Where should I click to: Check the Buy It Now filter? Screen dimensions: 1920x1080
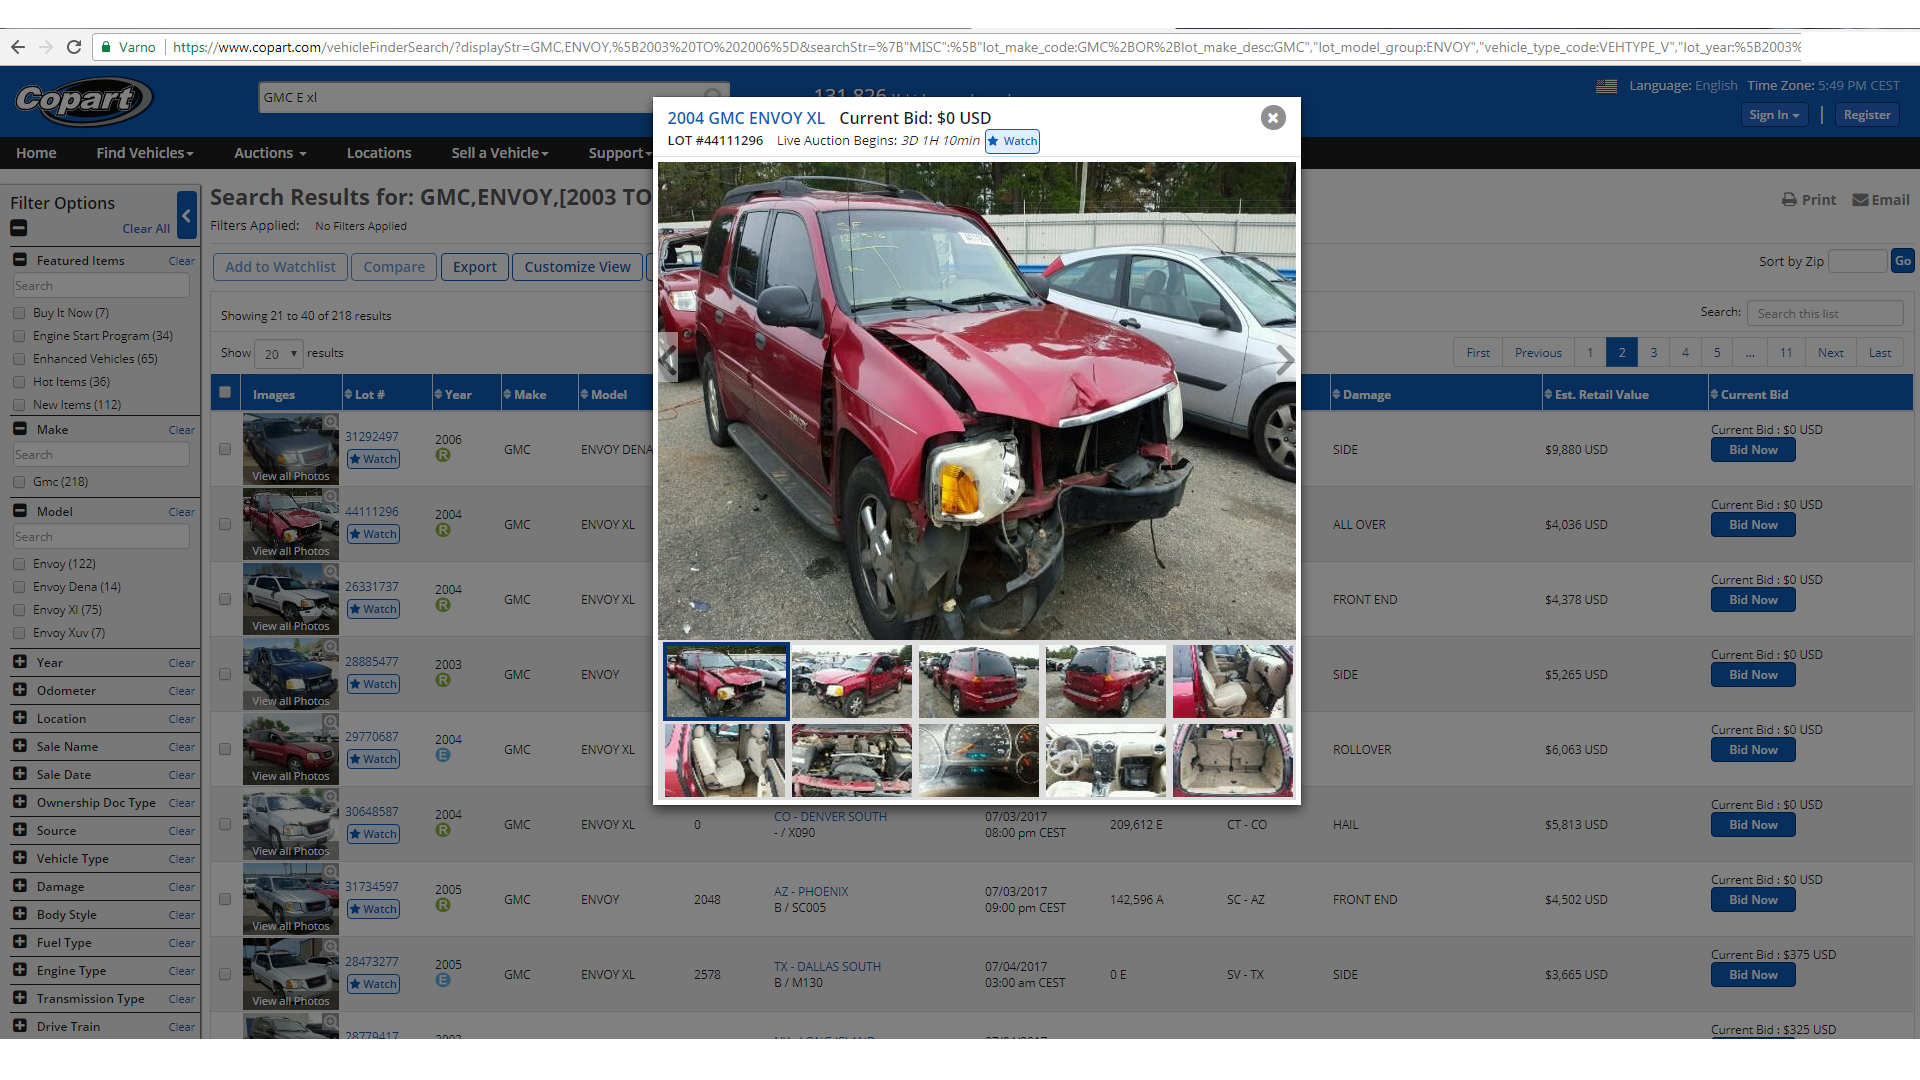coord(19,313)
